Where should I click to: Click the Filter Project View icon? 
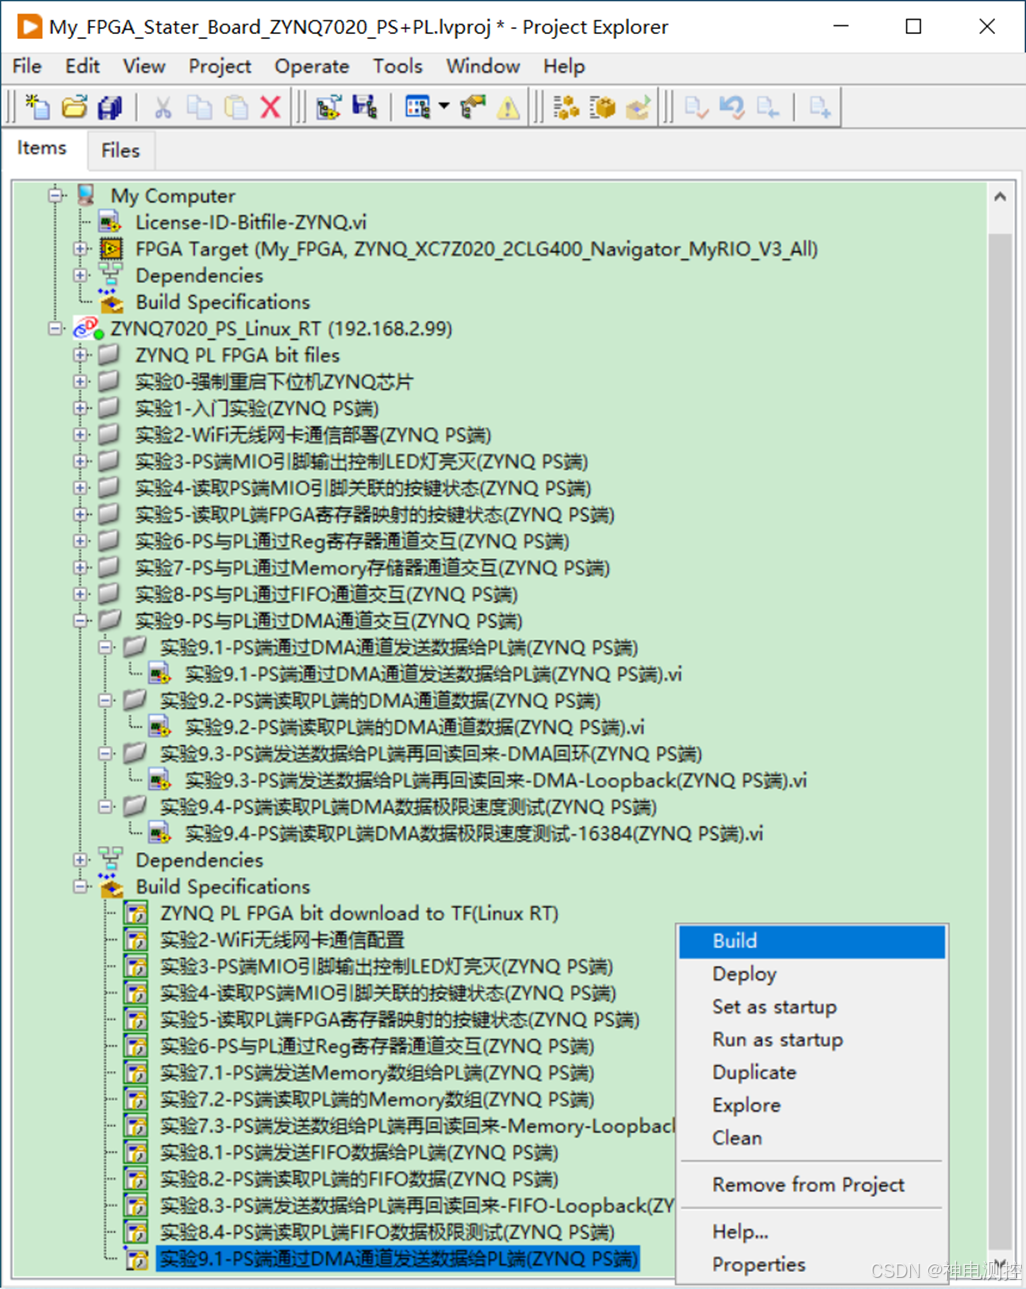point(417,107)
